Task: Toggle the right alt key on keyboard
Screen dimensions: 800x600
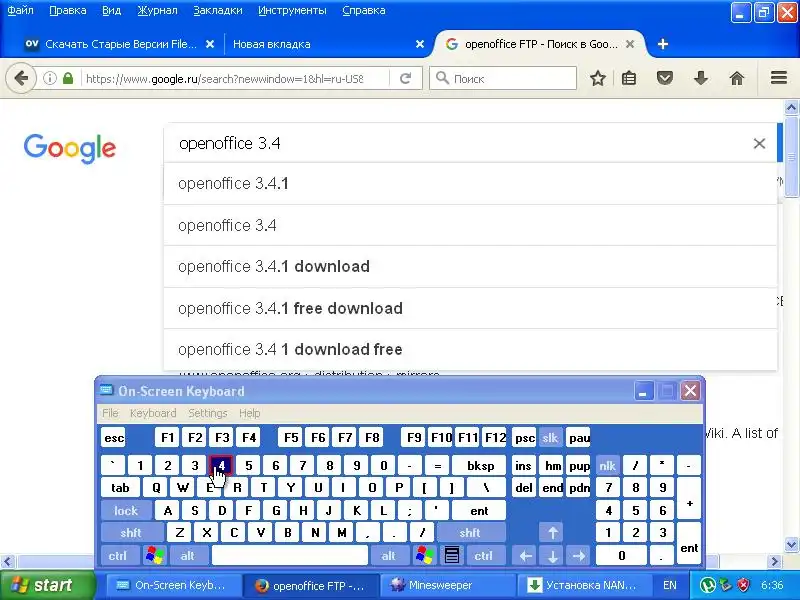Action: [388, 556]
